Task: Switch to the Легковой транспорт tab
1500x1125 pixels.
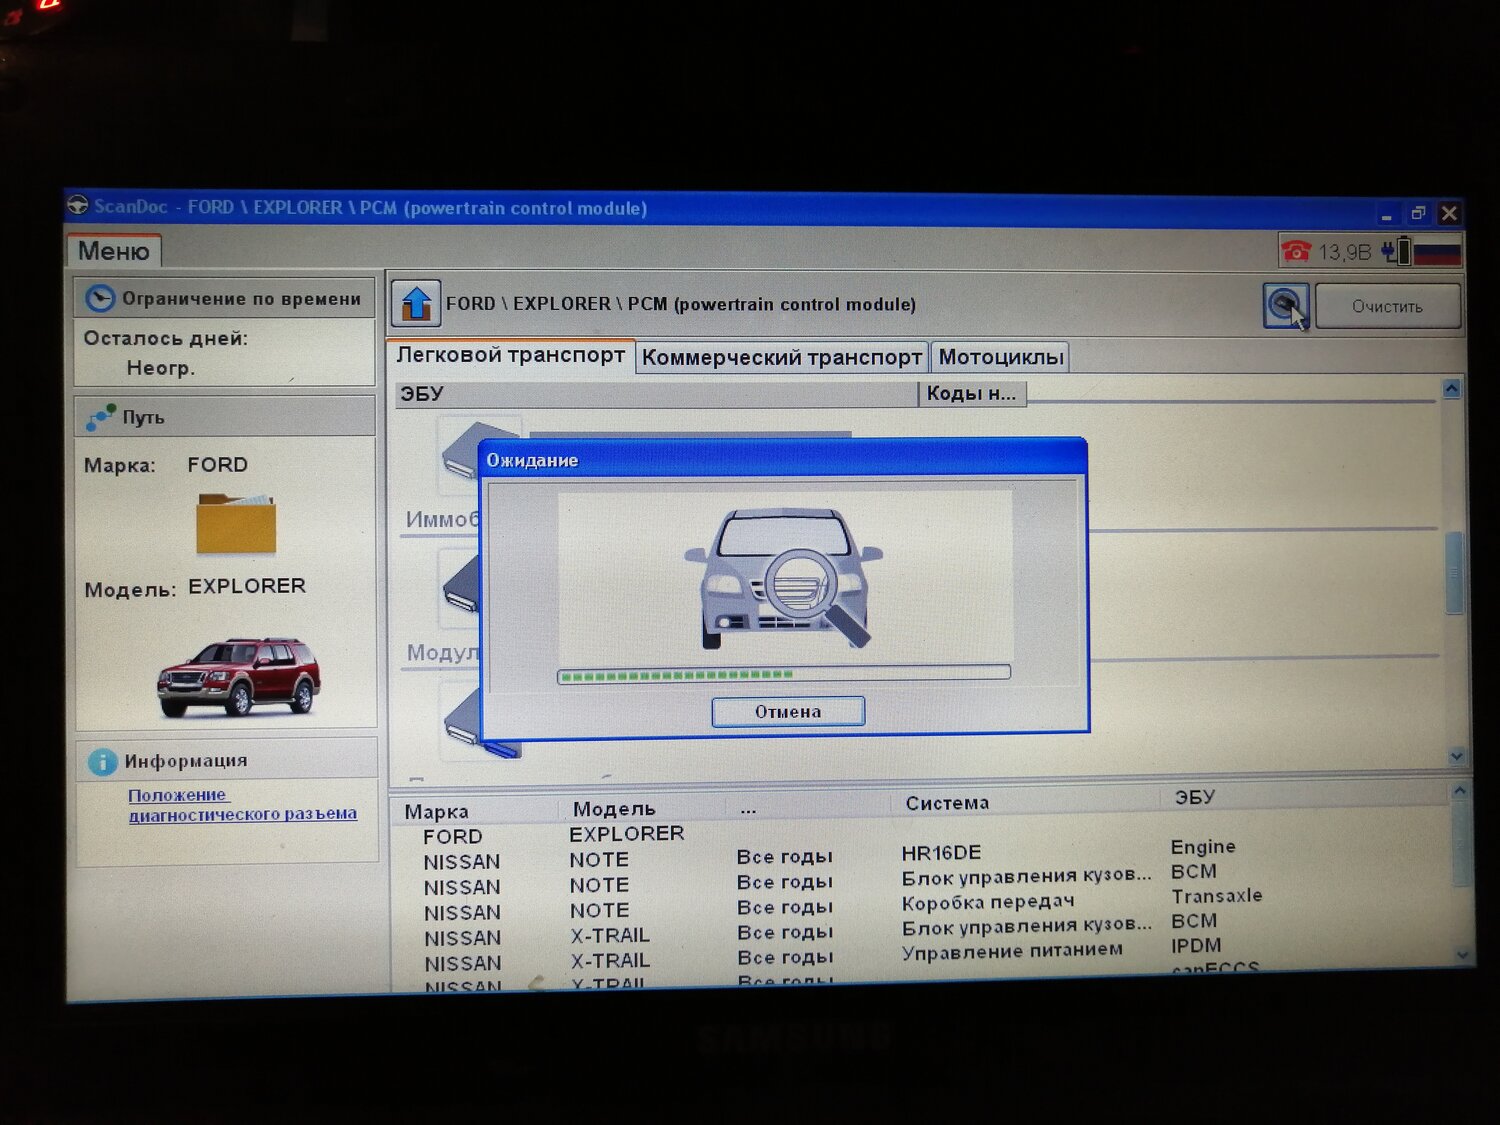Action: (510, 355)
